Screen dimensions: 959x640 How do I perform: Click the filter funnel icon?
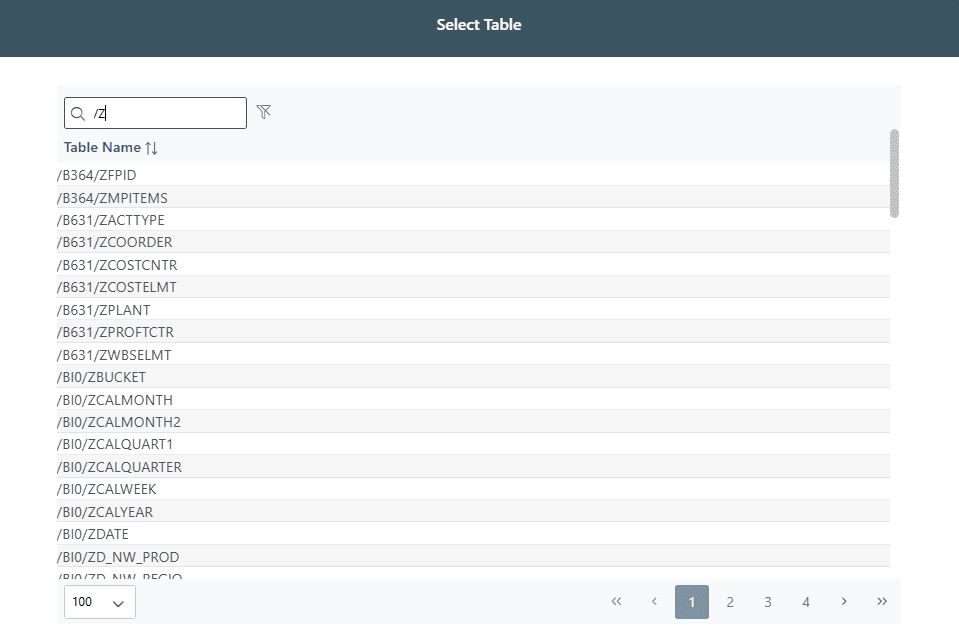pos(263,112)
